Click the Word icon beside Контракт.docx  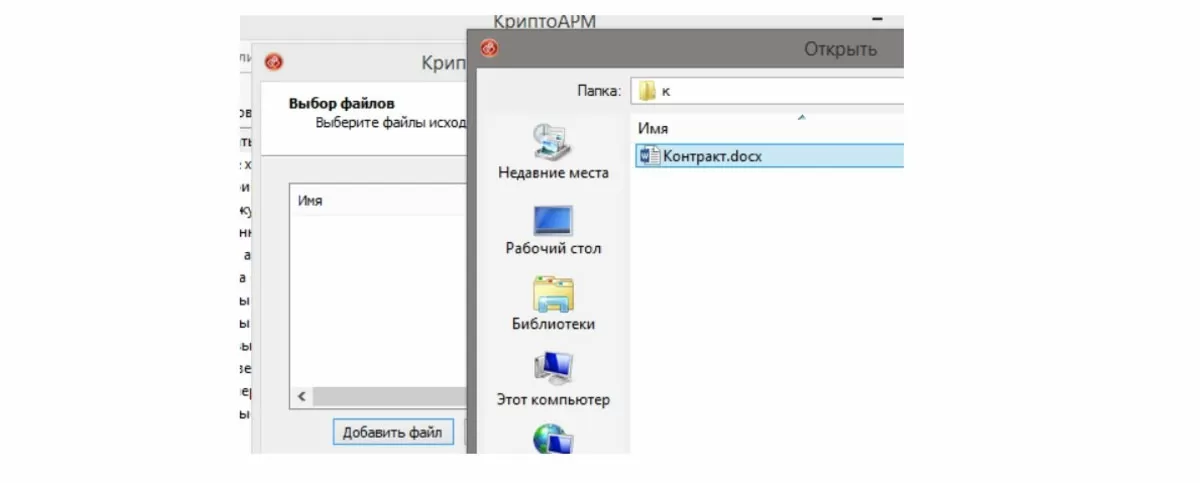pyautogui.click(x=648, y=155)
